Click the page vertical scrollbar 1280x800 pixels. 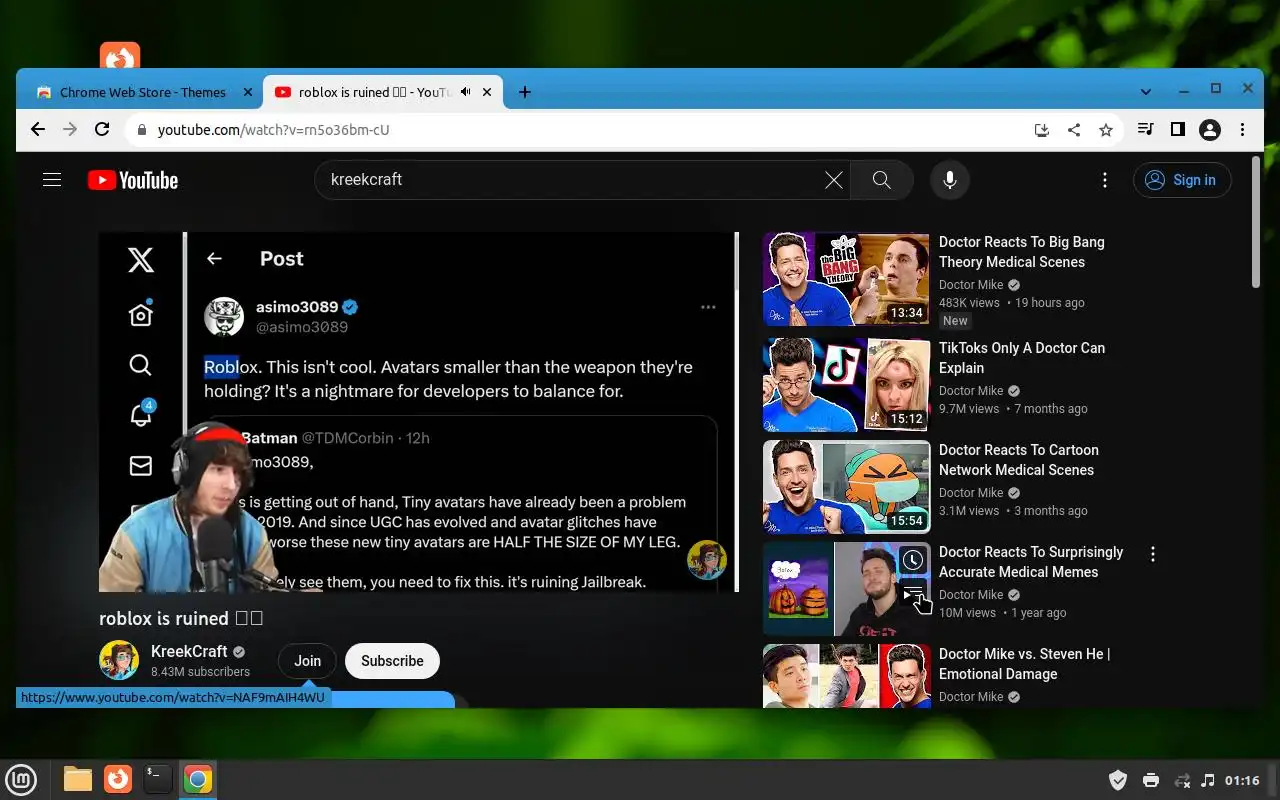(x=1257, y=223)
